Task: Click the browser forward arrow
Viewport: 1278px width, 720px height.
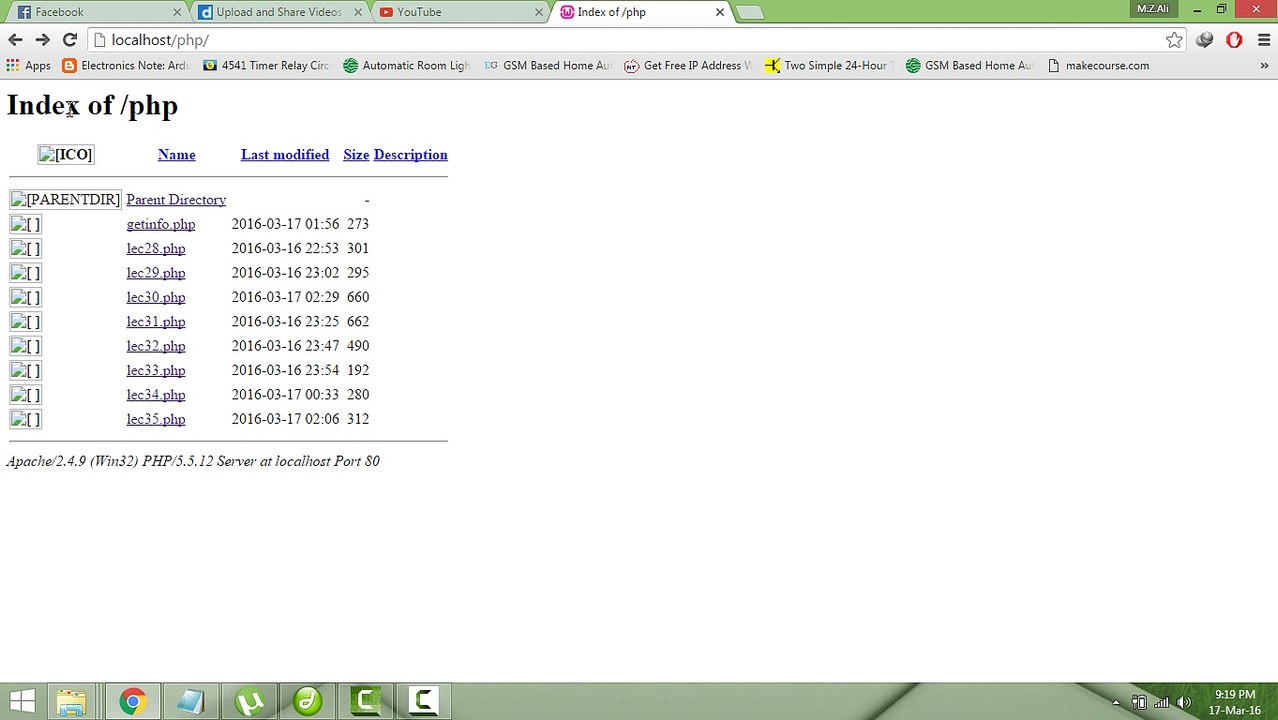Action: pos(42,40)
